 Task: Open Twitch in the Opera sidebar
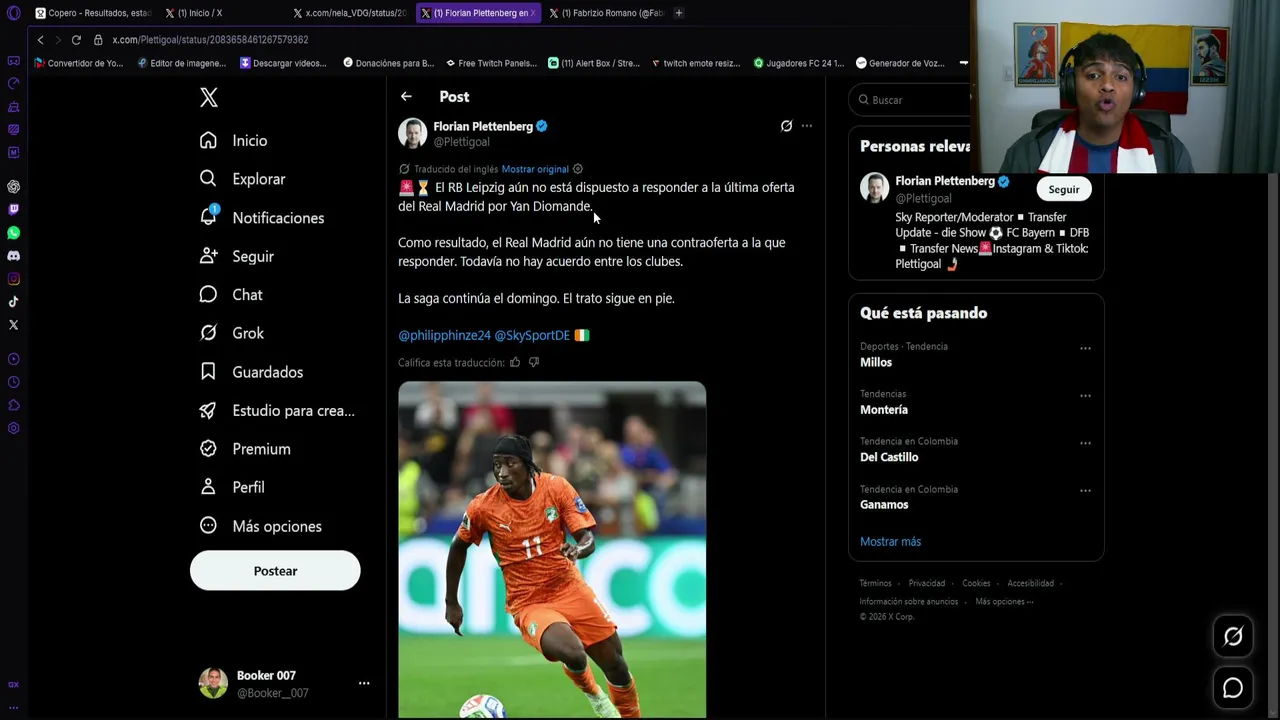point(13,210)
